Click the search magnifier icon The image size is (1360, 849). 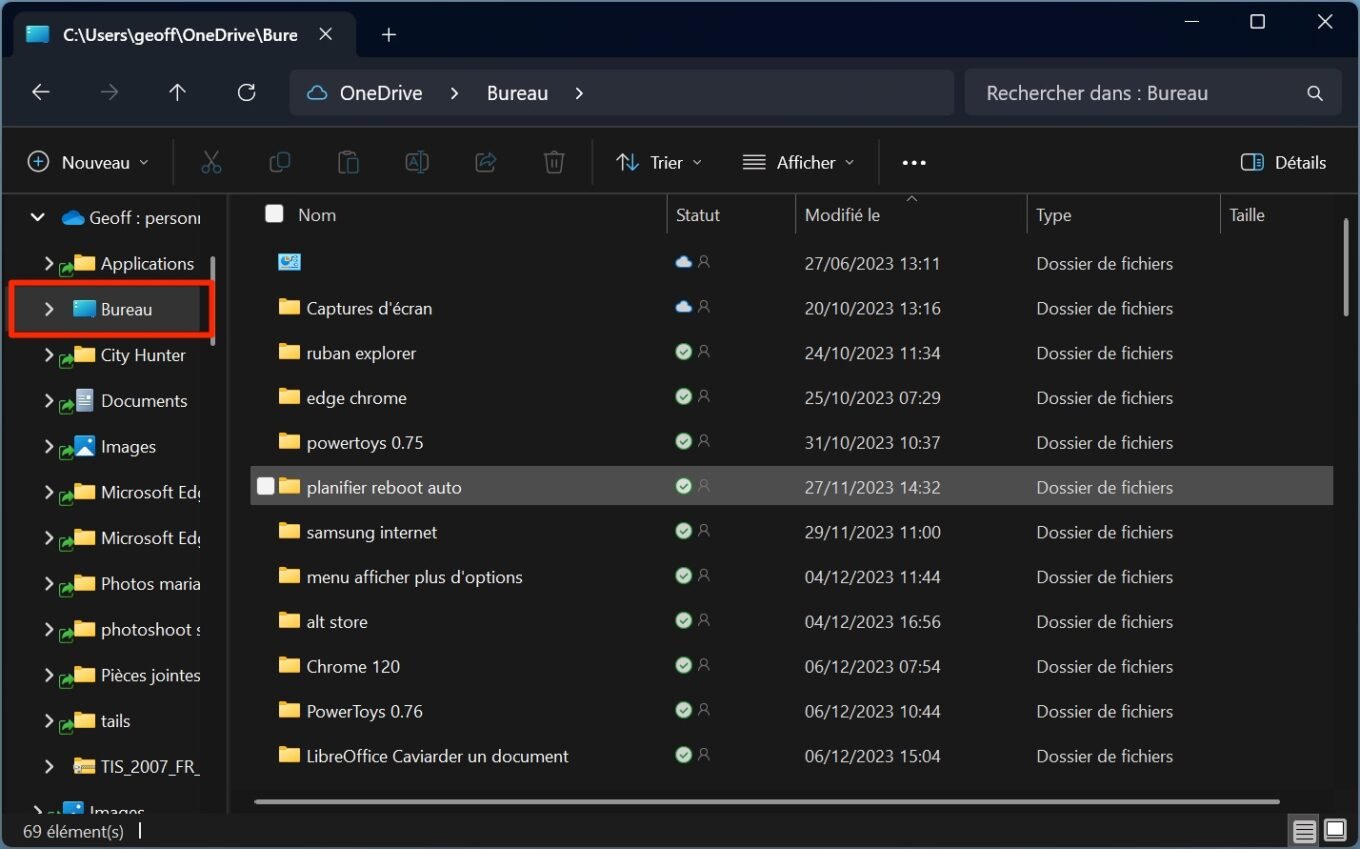point(1315,93)
